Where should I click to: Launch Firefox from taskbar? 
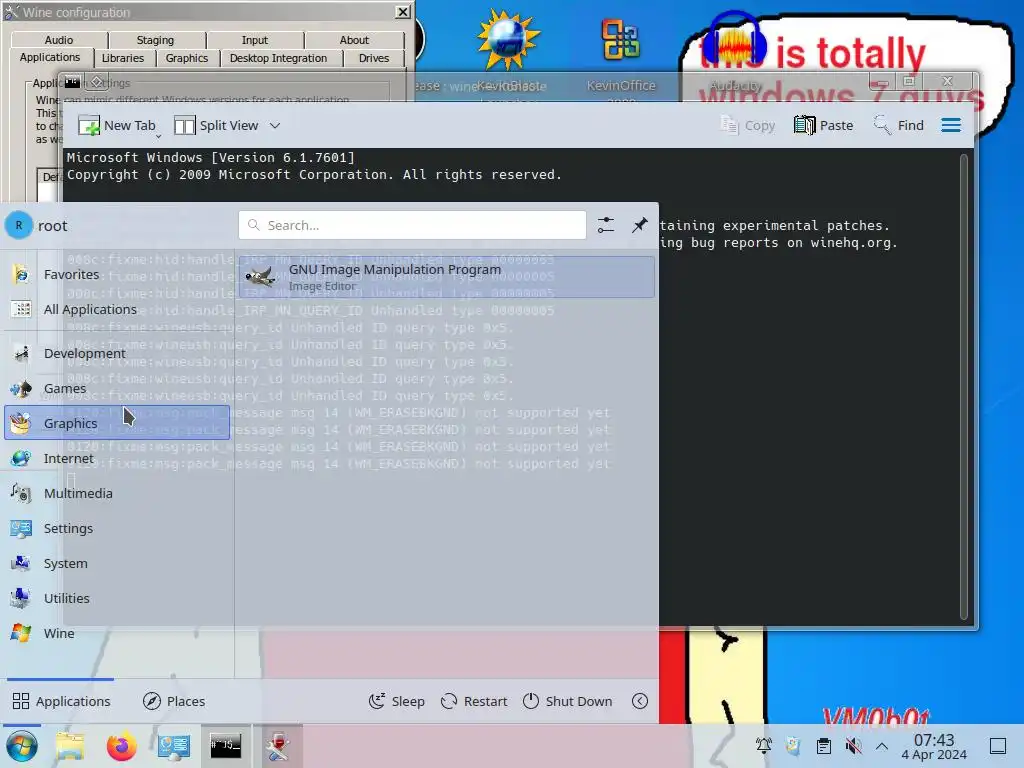click(121, 746)
